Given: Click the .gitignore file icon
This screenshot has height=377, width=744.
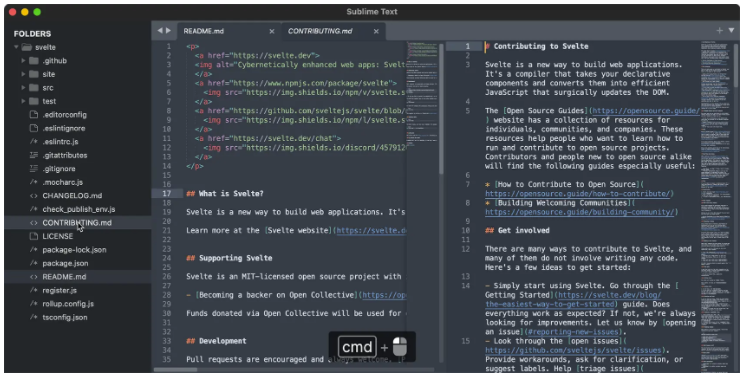Looking at the screenshot, I should coord(34,169).
